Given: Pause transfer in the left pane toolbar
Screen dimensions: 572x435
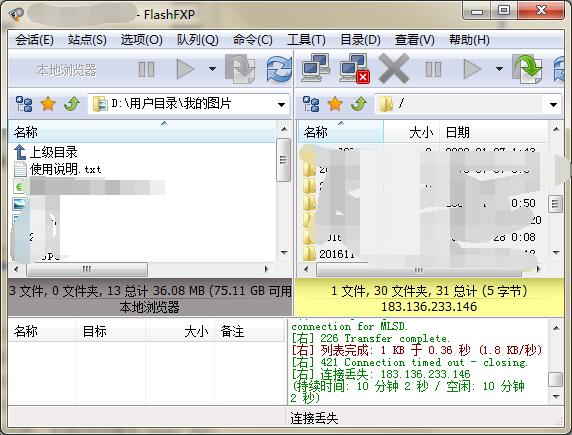Looking at the screenshot, I should point(147,69).
